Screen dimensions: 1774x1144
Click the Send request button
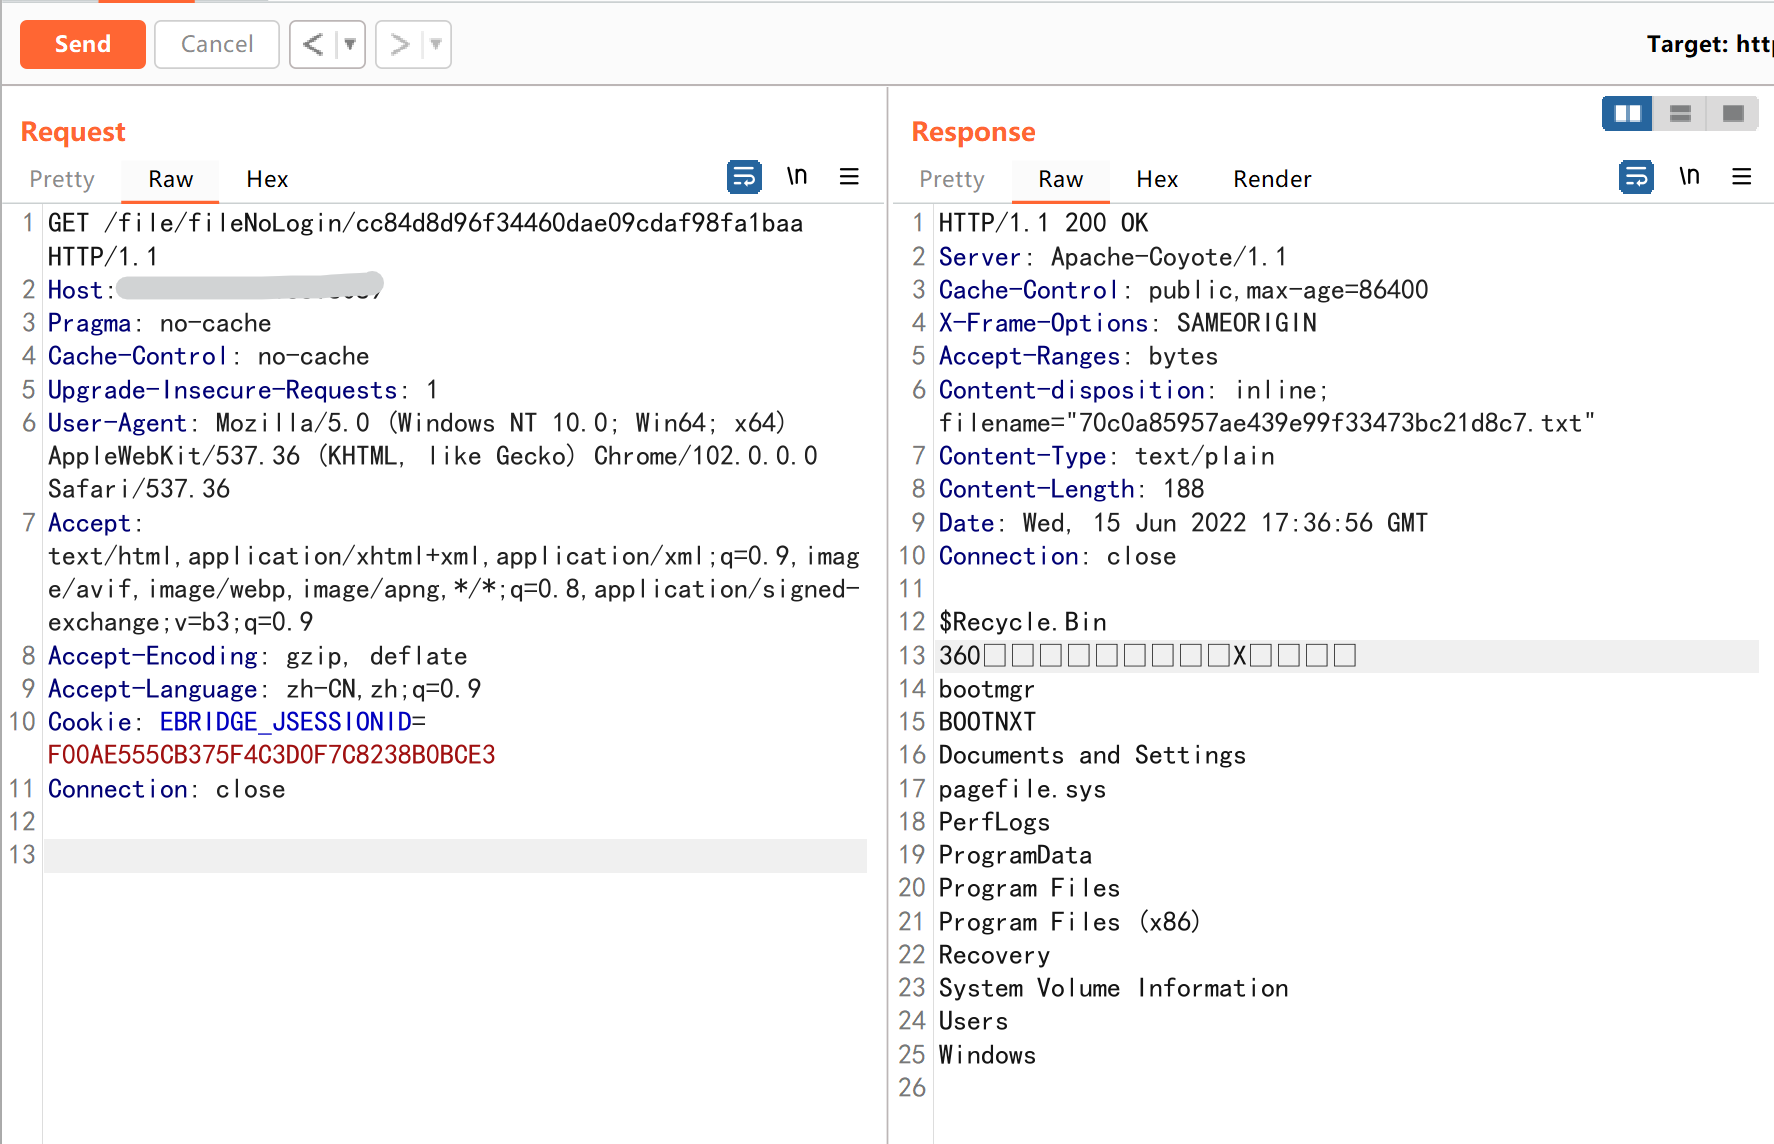click(x=82, y=44)
